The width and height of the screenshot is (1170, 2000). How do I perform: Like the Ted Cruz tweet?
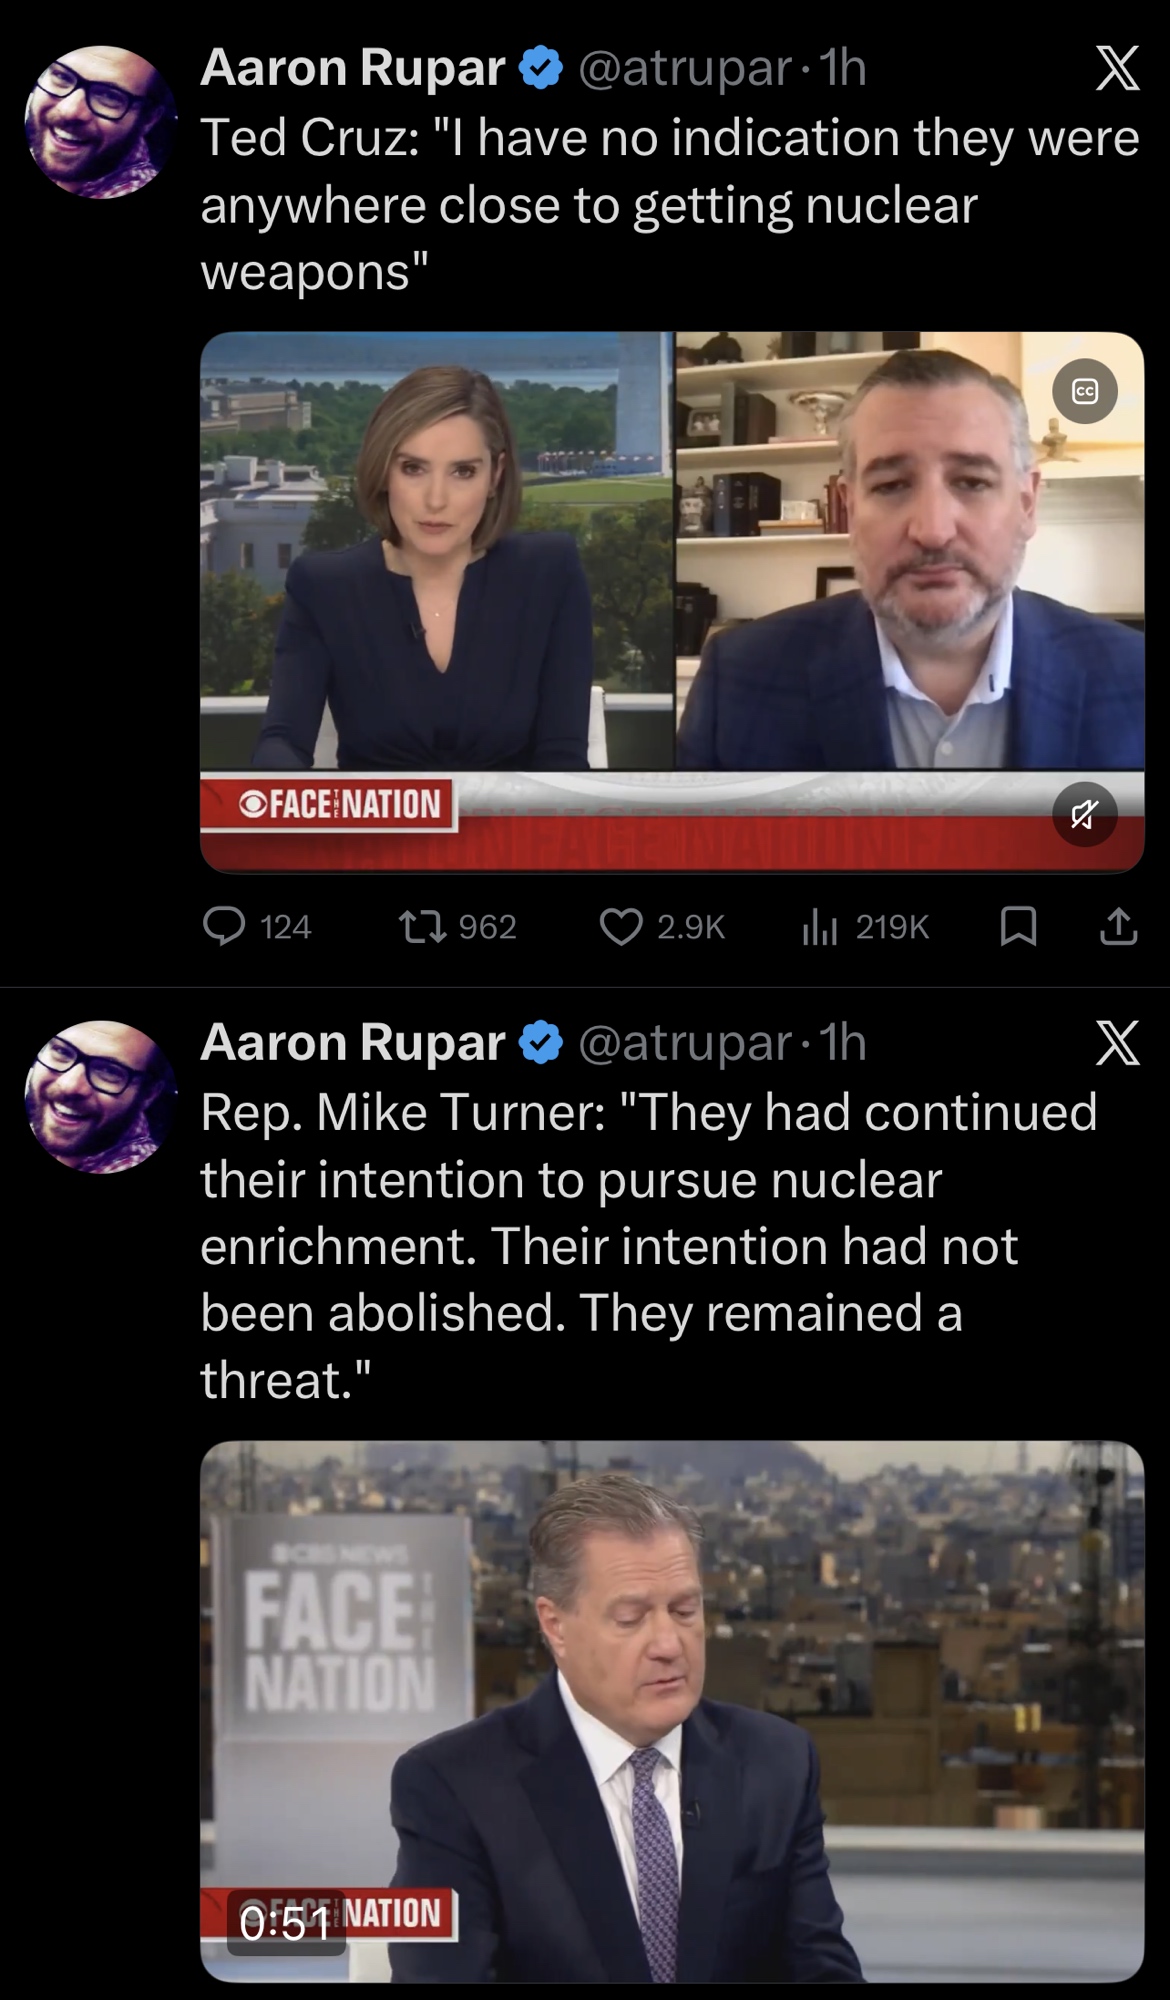661,927
